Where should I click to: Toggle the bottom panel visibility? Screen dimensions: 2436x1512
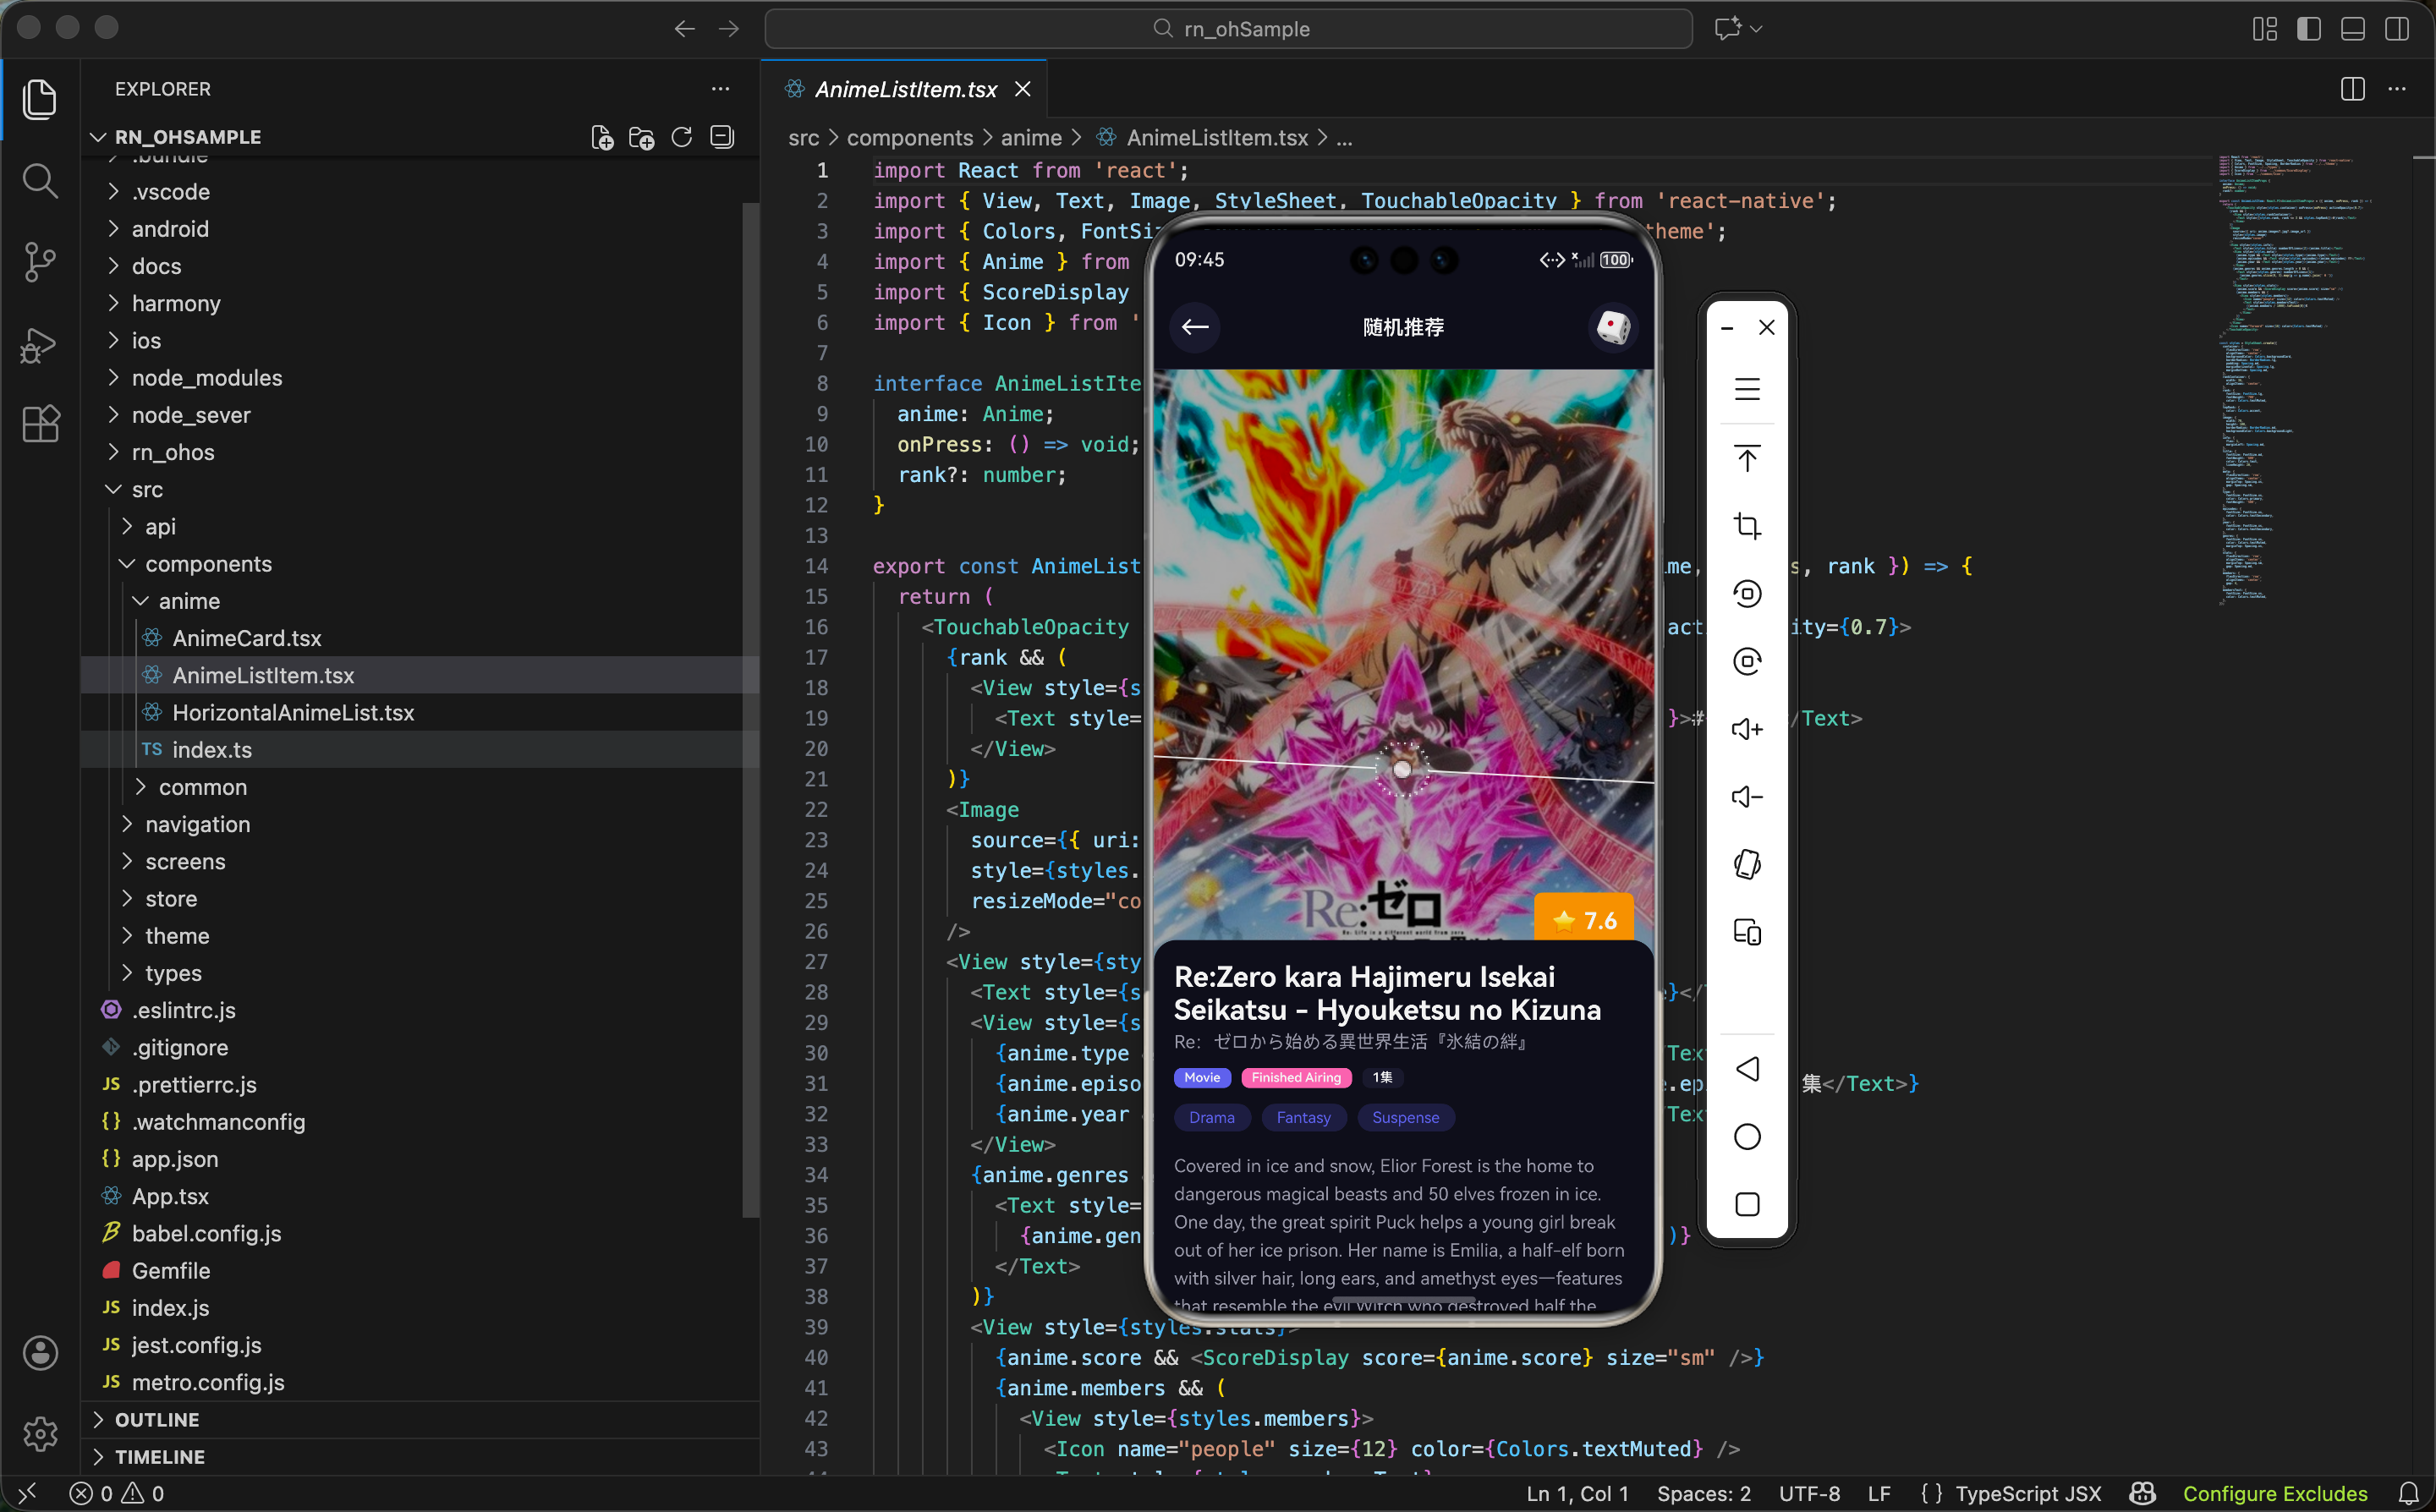[2352, 29]
